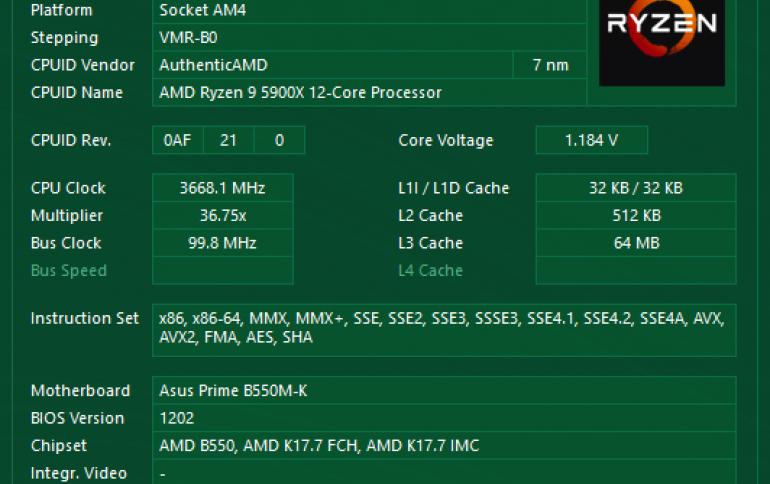The height and width of the screenshot is (484, 770).
Task: Click the Ryzen logo image
Action: (x=662, y=43)
